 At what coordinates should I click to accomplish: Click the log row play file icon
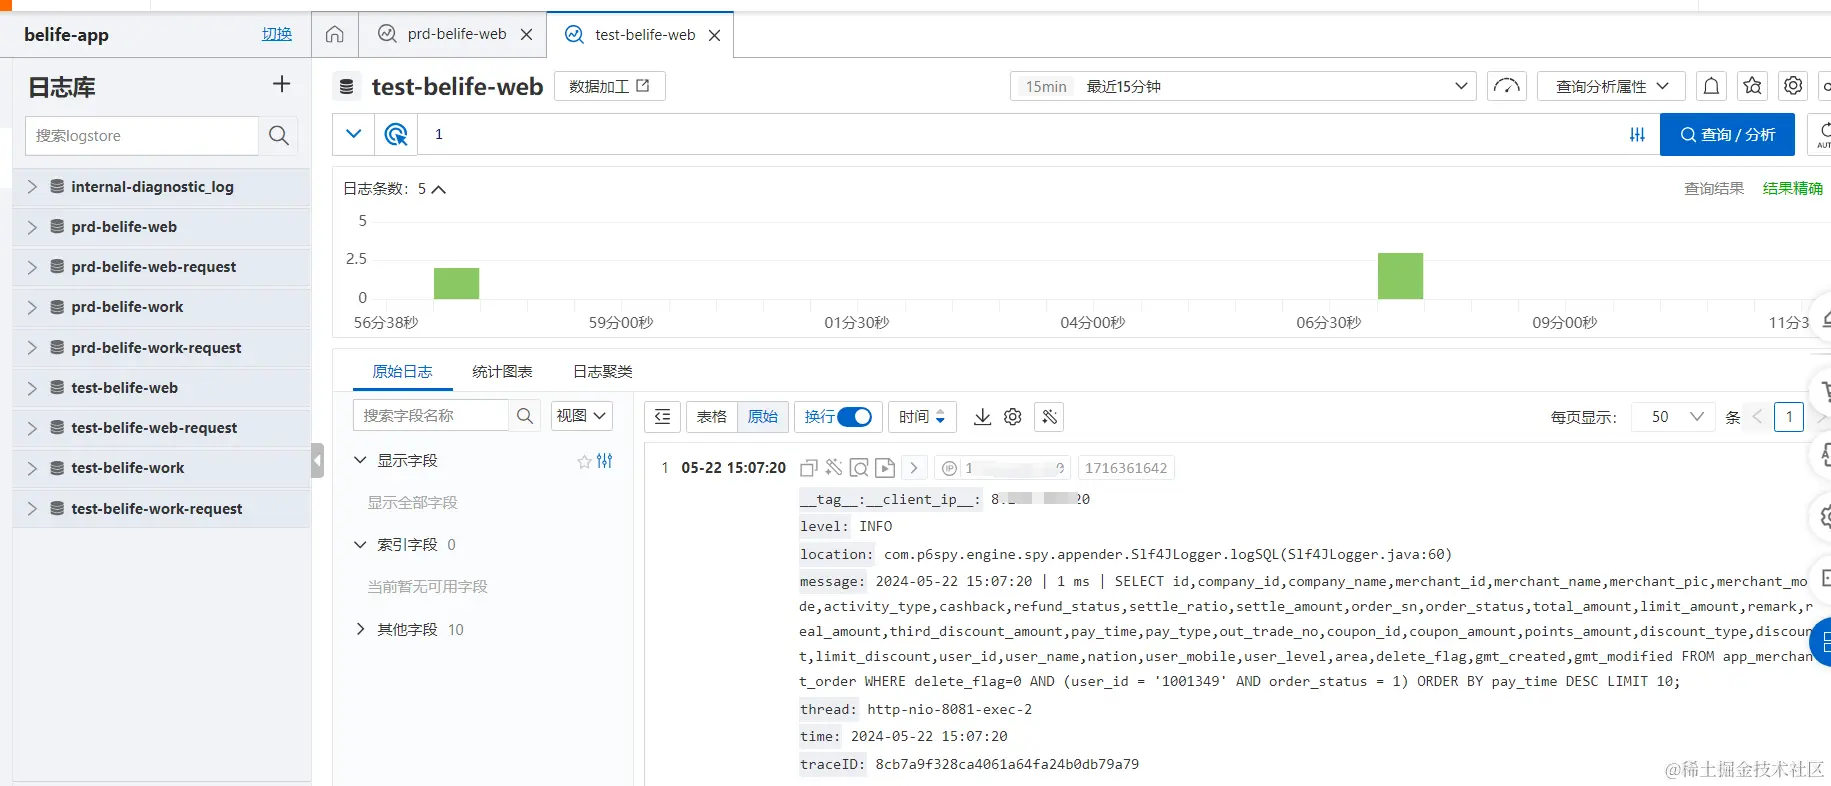click(885, 468)
